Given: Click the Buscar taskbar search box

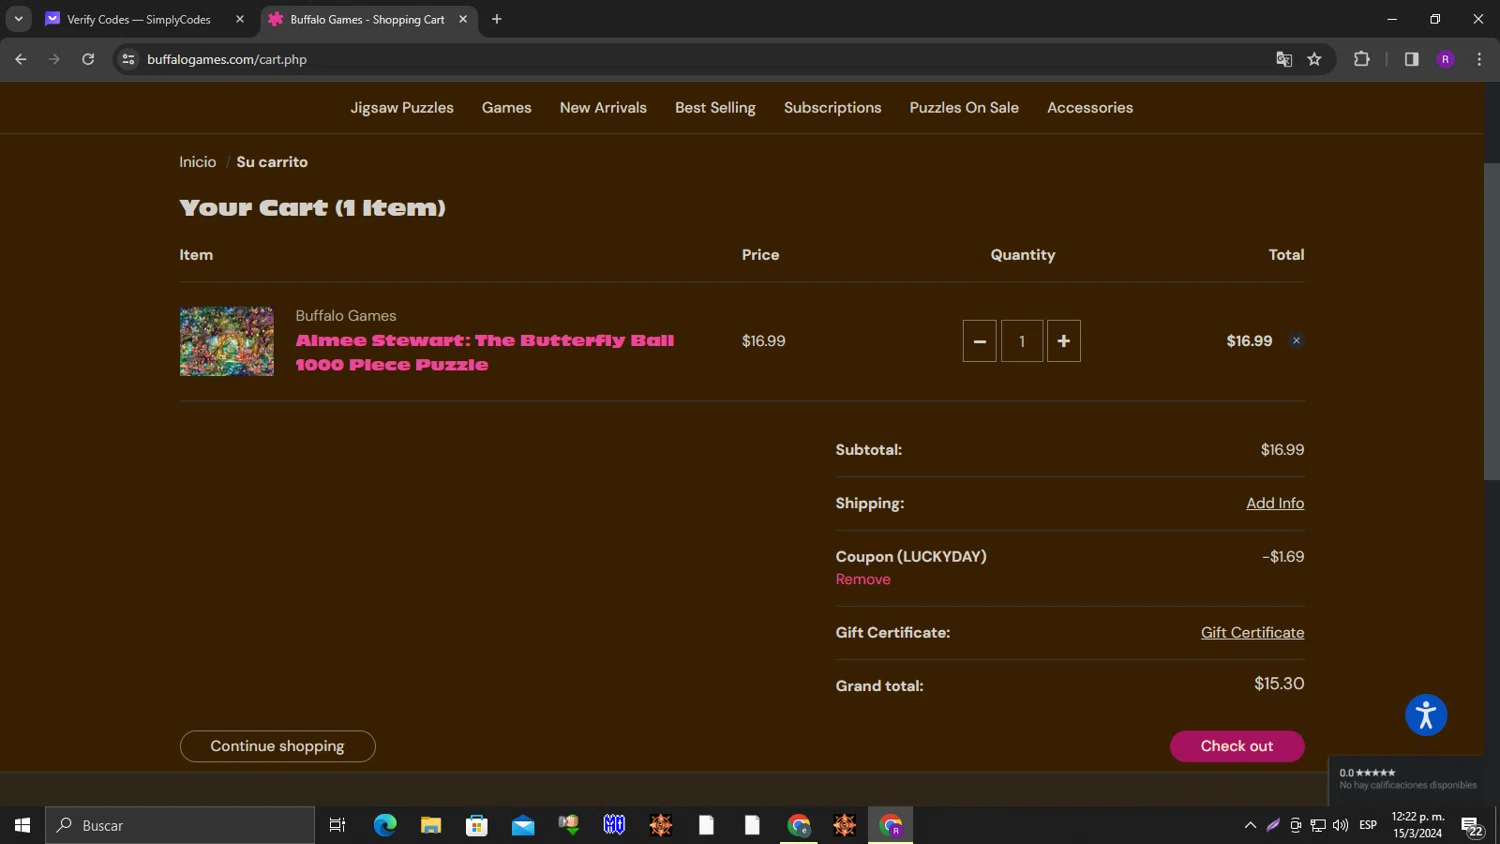Looking at the screenshot, I should pos(180,825).
